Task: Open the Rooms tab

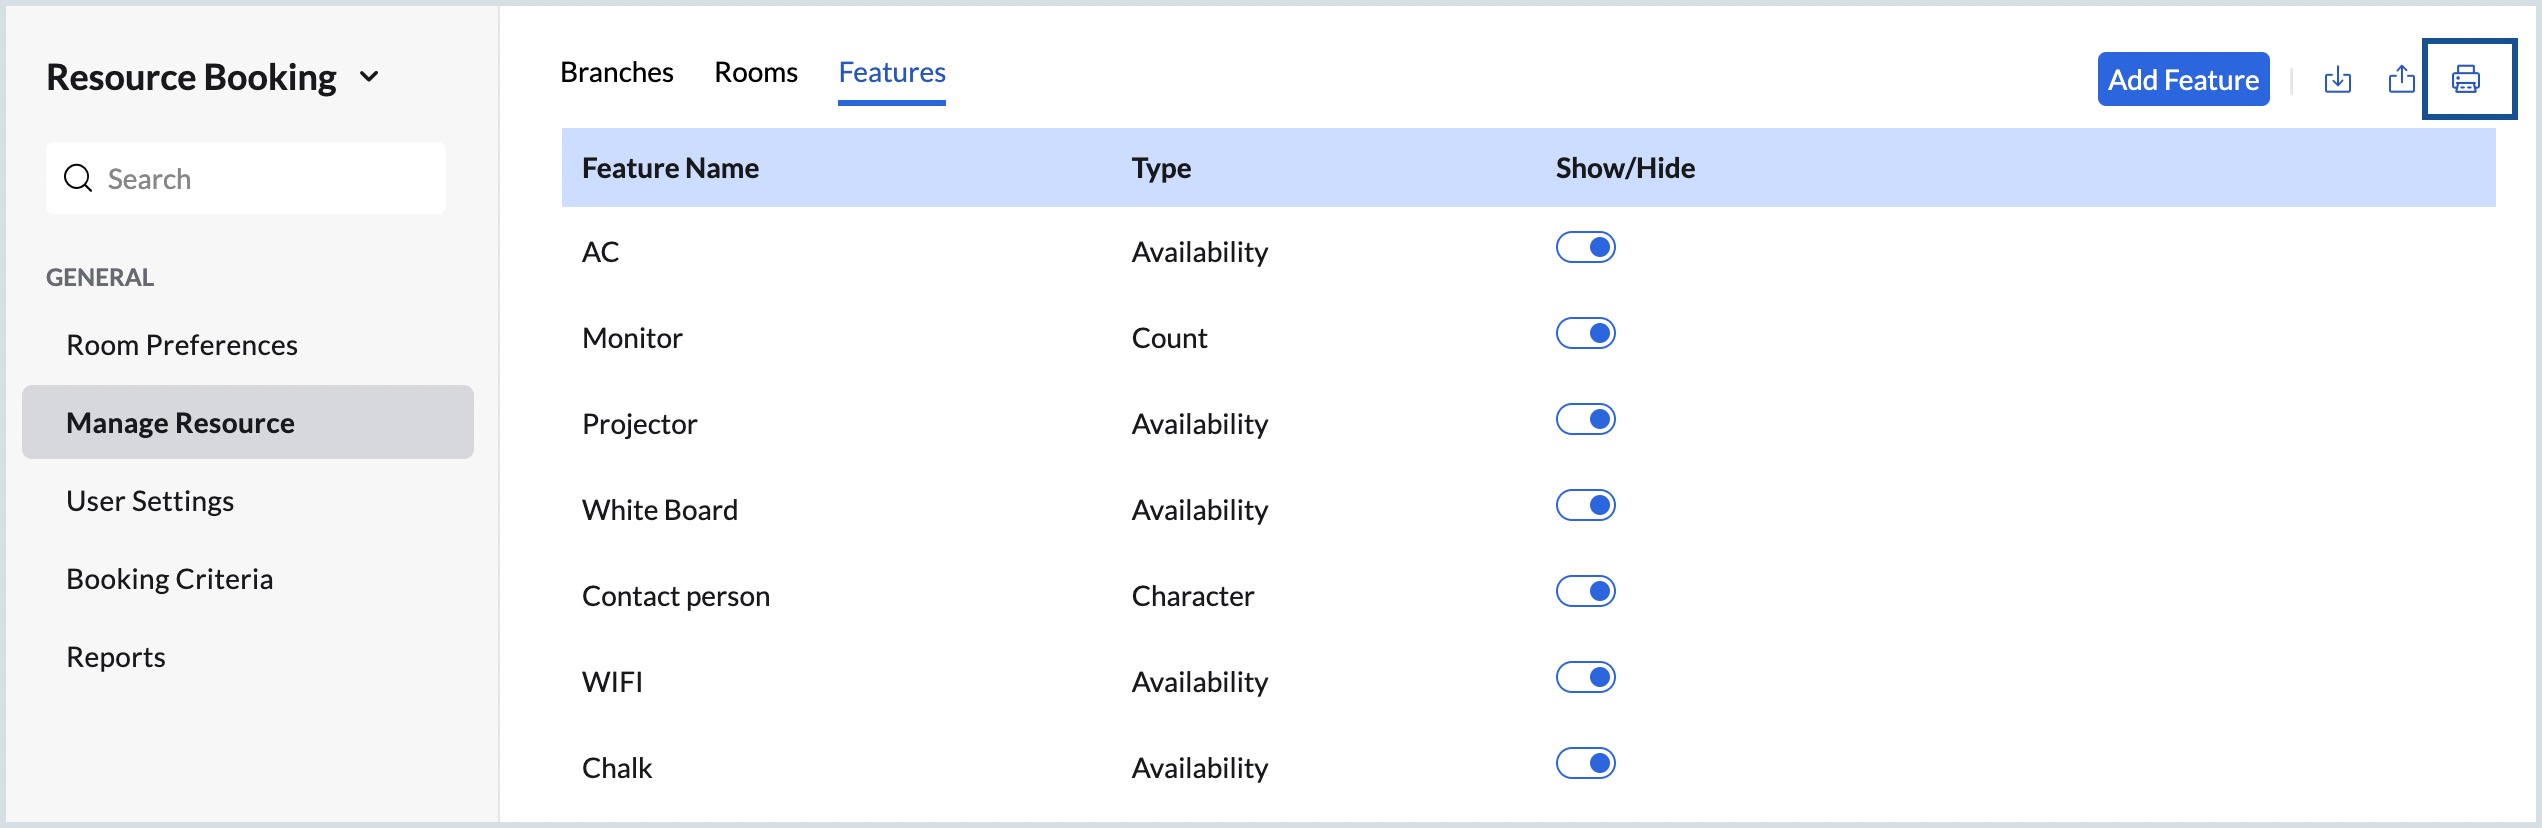Action: (755, 72)
